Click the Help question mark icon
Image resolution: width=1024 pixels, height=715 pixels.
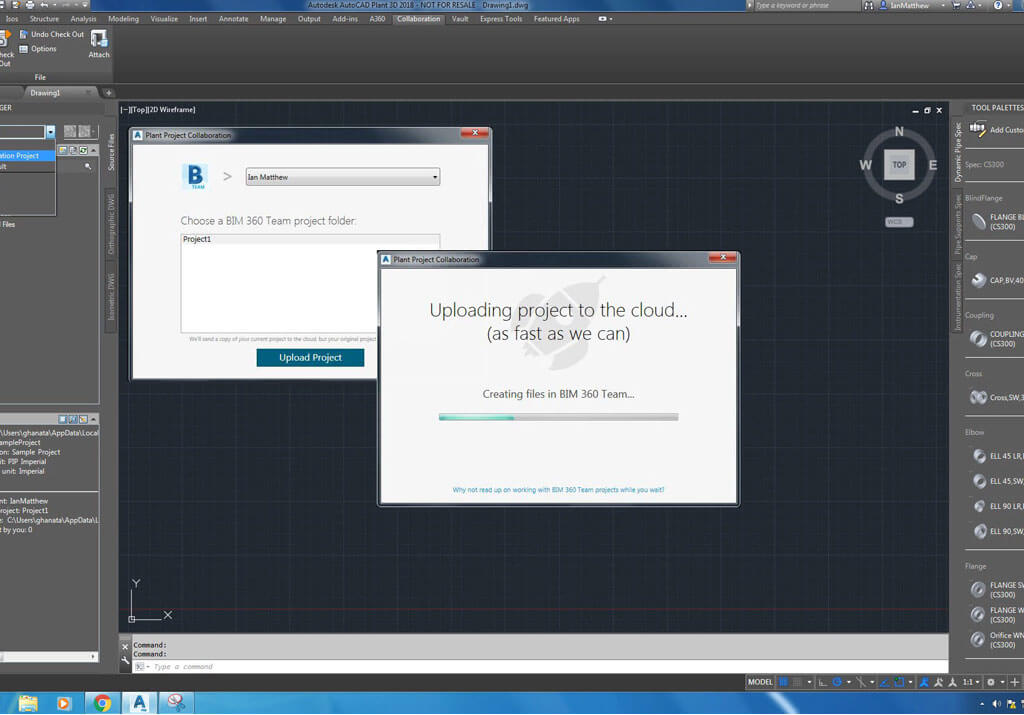click(998, 5)
